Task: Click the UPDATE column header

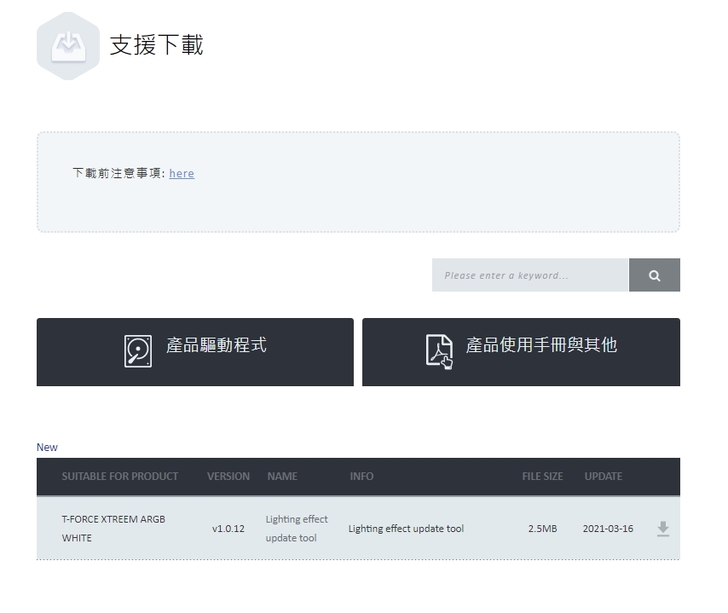Action: pyautogui.click(x=603, y=477)
